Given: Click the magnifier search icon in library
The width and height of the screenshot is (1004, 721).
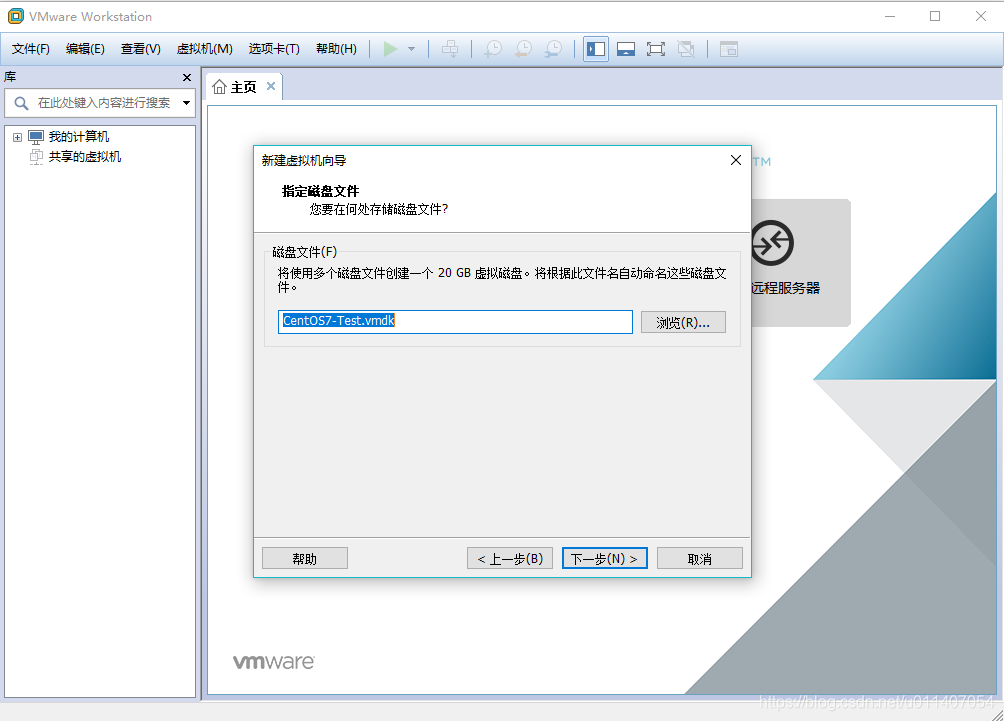Looking at the screenshot, I should coord(21,102).
